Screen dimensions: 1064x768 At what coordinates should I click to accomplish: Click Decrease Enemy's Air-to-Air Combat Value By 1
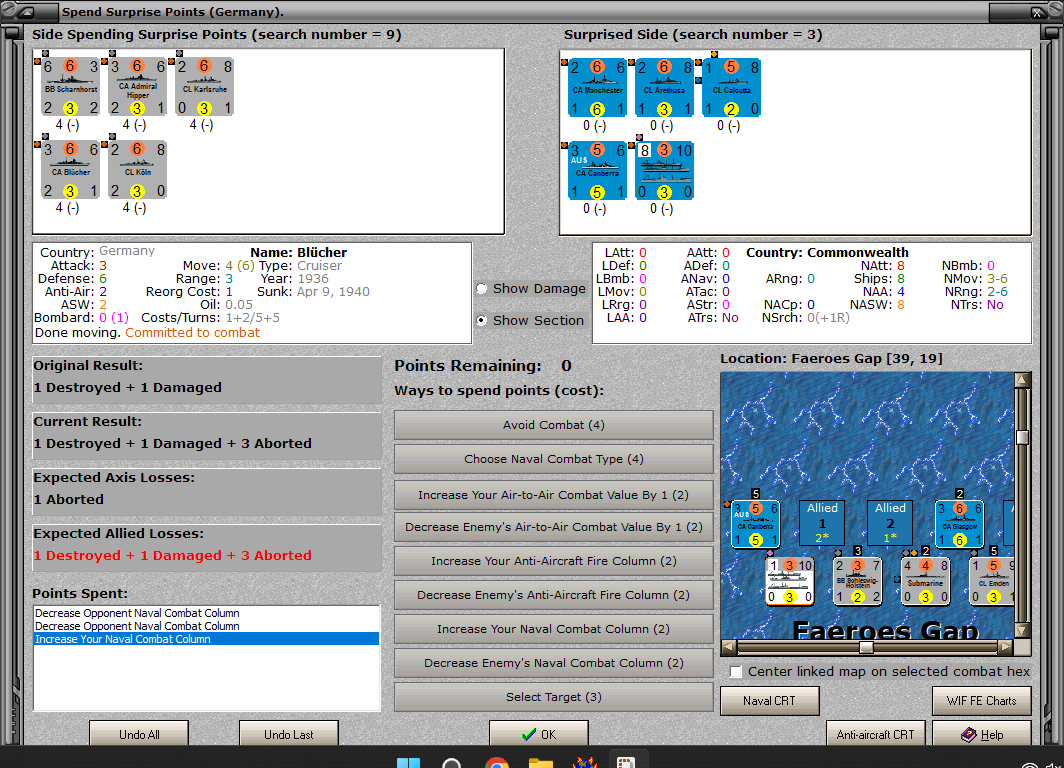554,527
